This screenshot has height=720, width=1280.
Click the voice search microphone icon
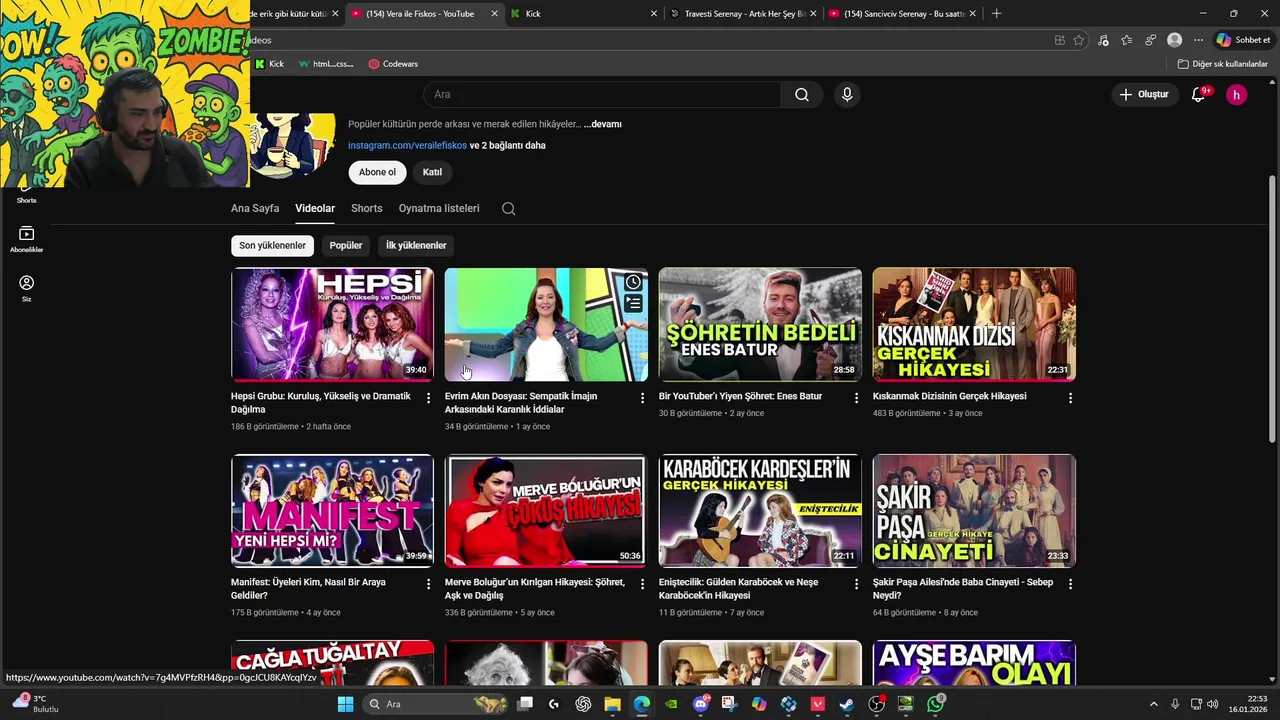pyautogui.click(x=847, y=95)
